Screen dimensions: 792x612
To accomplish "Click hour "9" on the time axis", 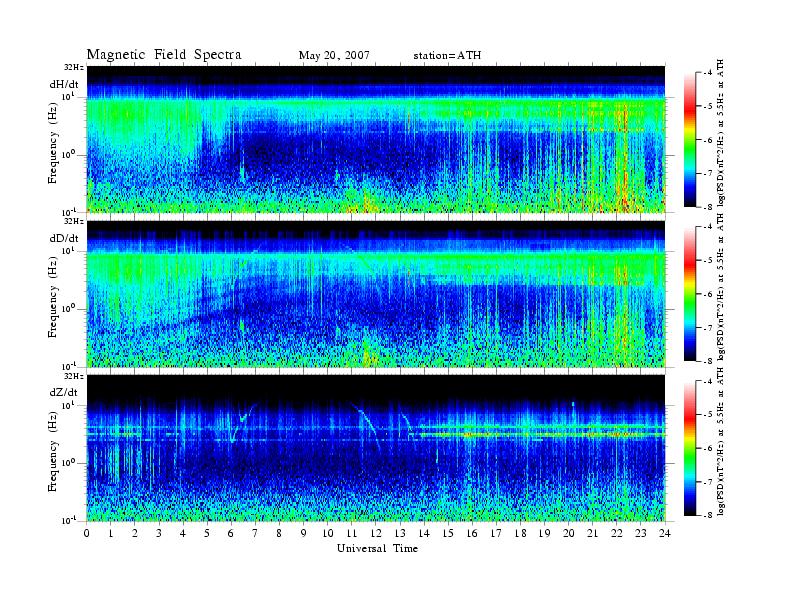I will click(x=304, y=533).
